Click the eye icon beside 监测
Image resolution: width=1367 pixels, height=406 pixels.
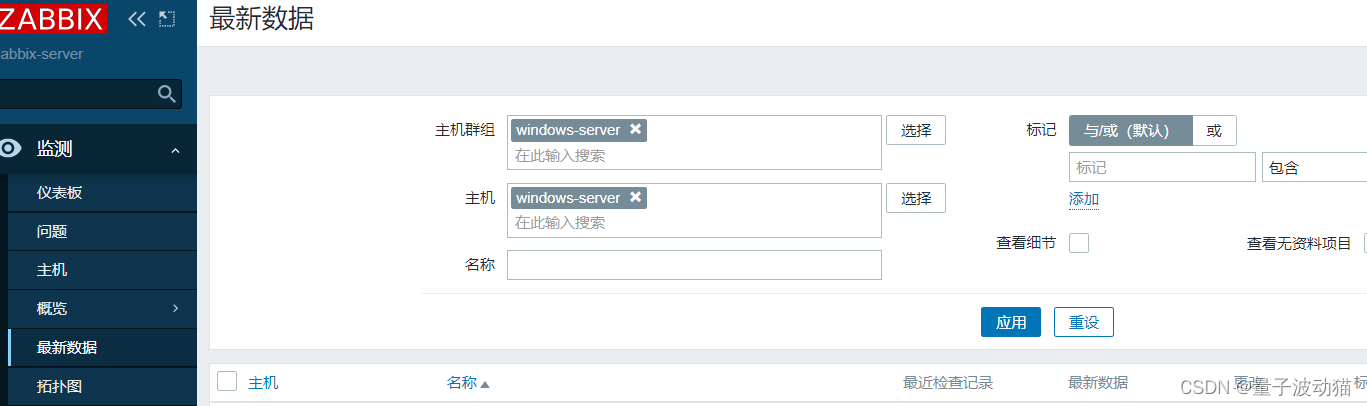click(x=11, y=149)
